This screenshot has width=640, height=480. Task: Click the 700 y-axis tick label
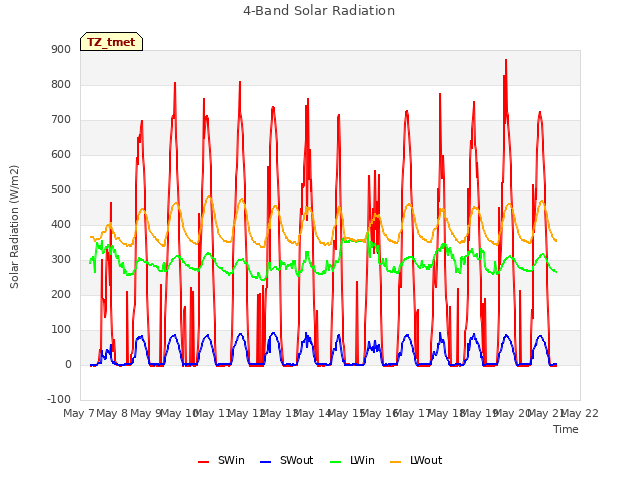pos(61,120)
